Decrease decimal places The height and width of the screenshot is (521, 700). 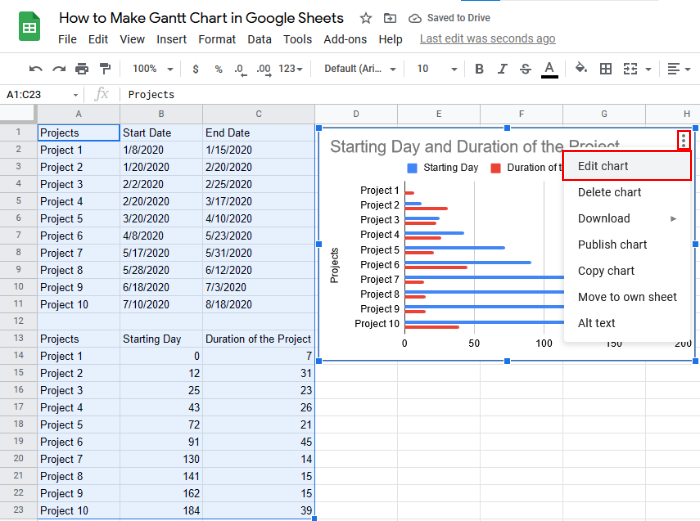point(240,70)
